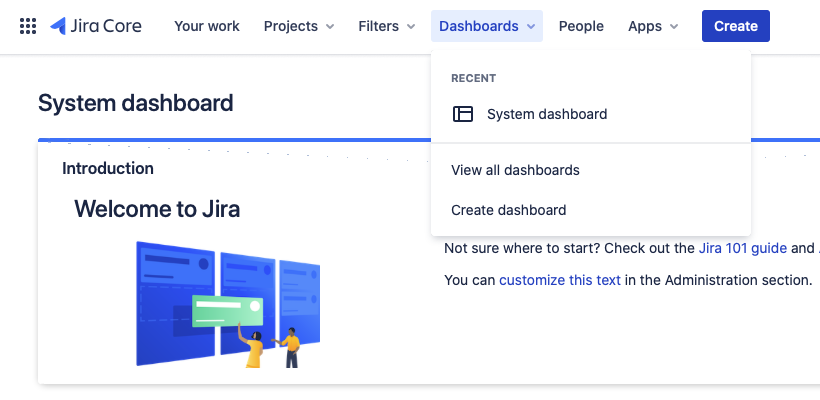The width and height of the screenshot is (820, 400).
Task: Expand the Filters menu
Action: 386,26
